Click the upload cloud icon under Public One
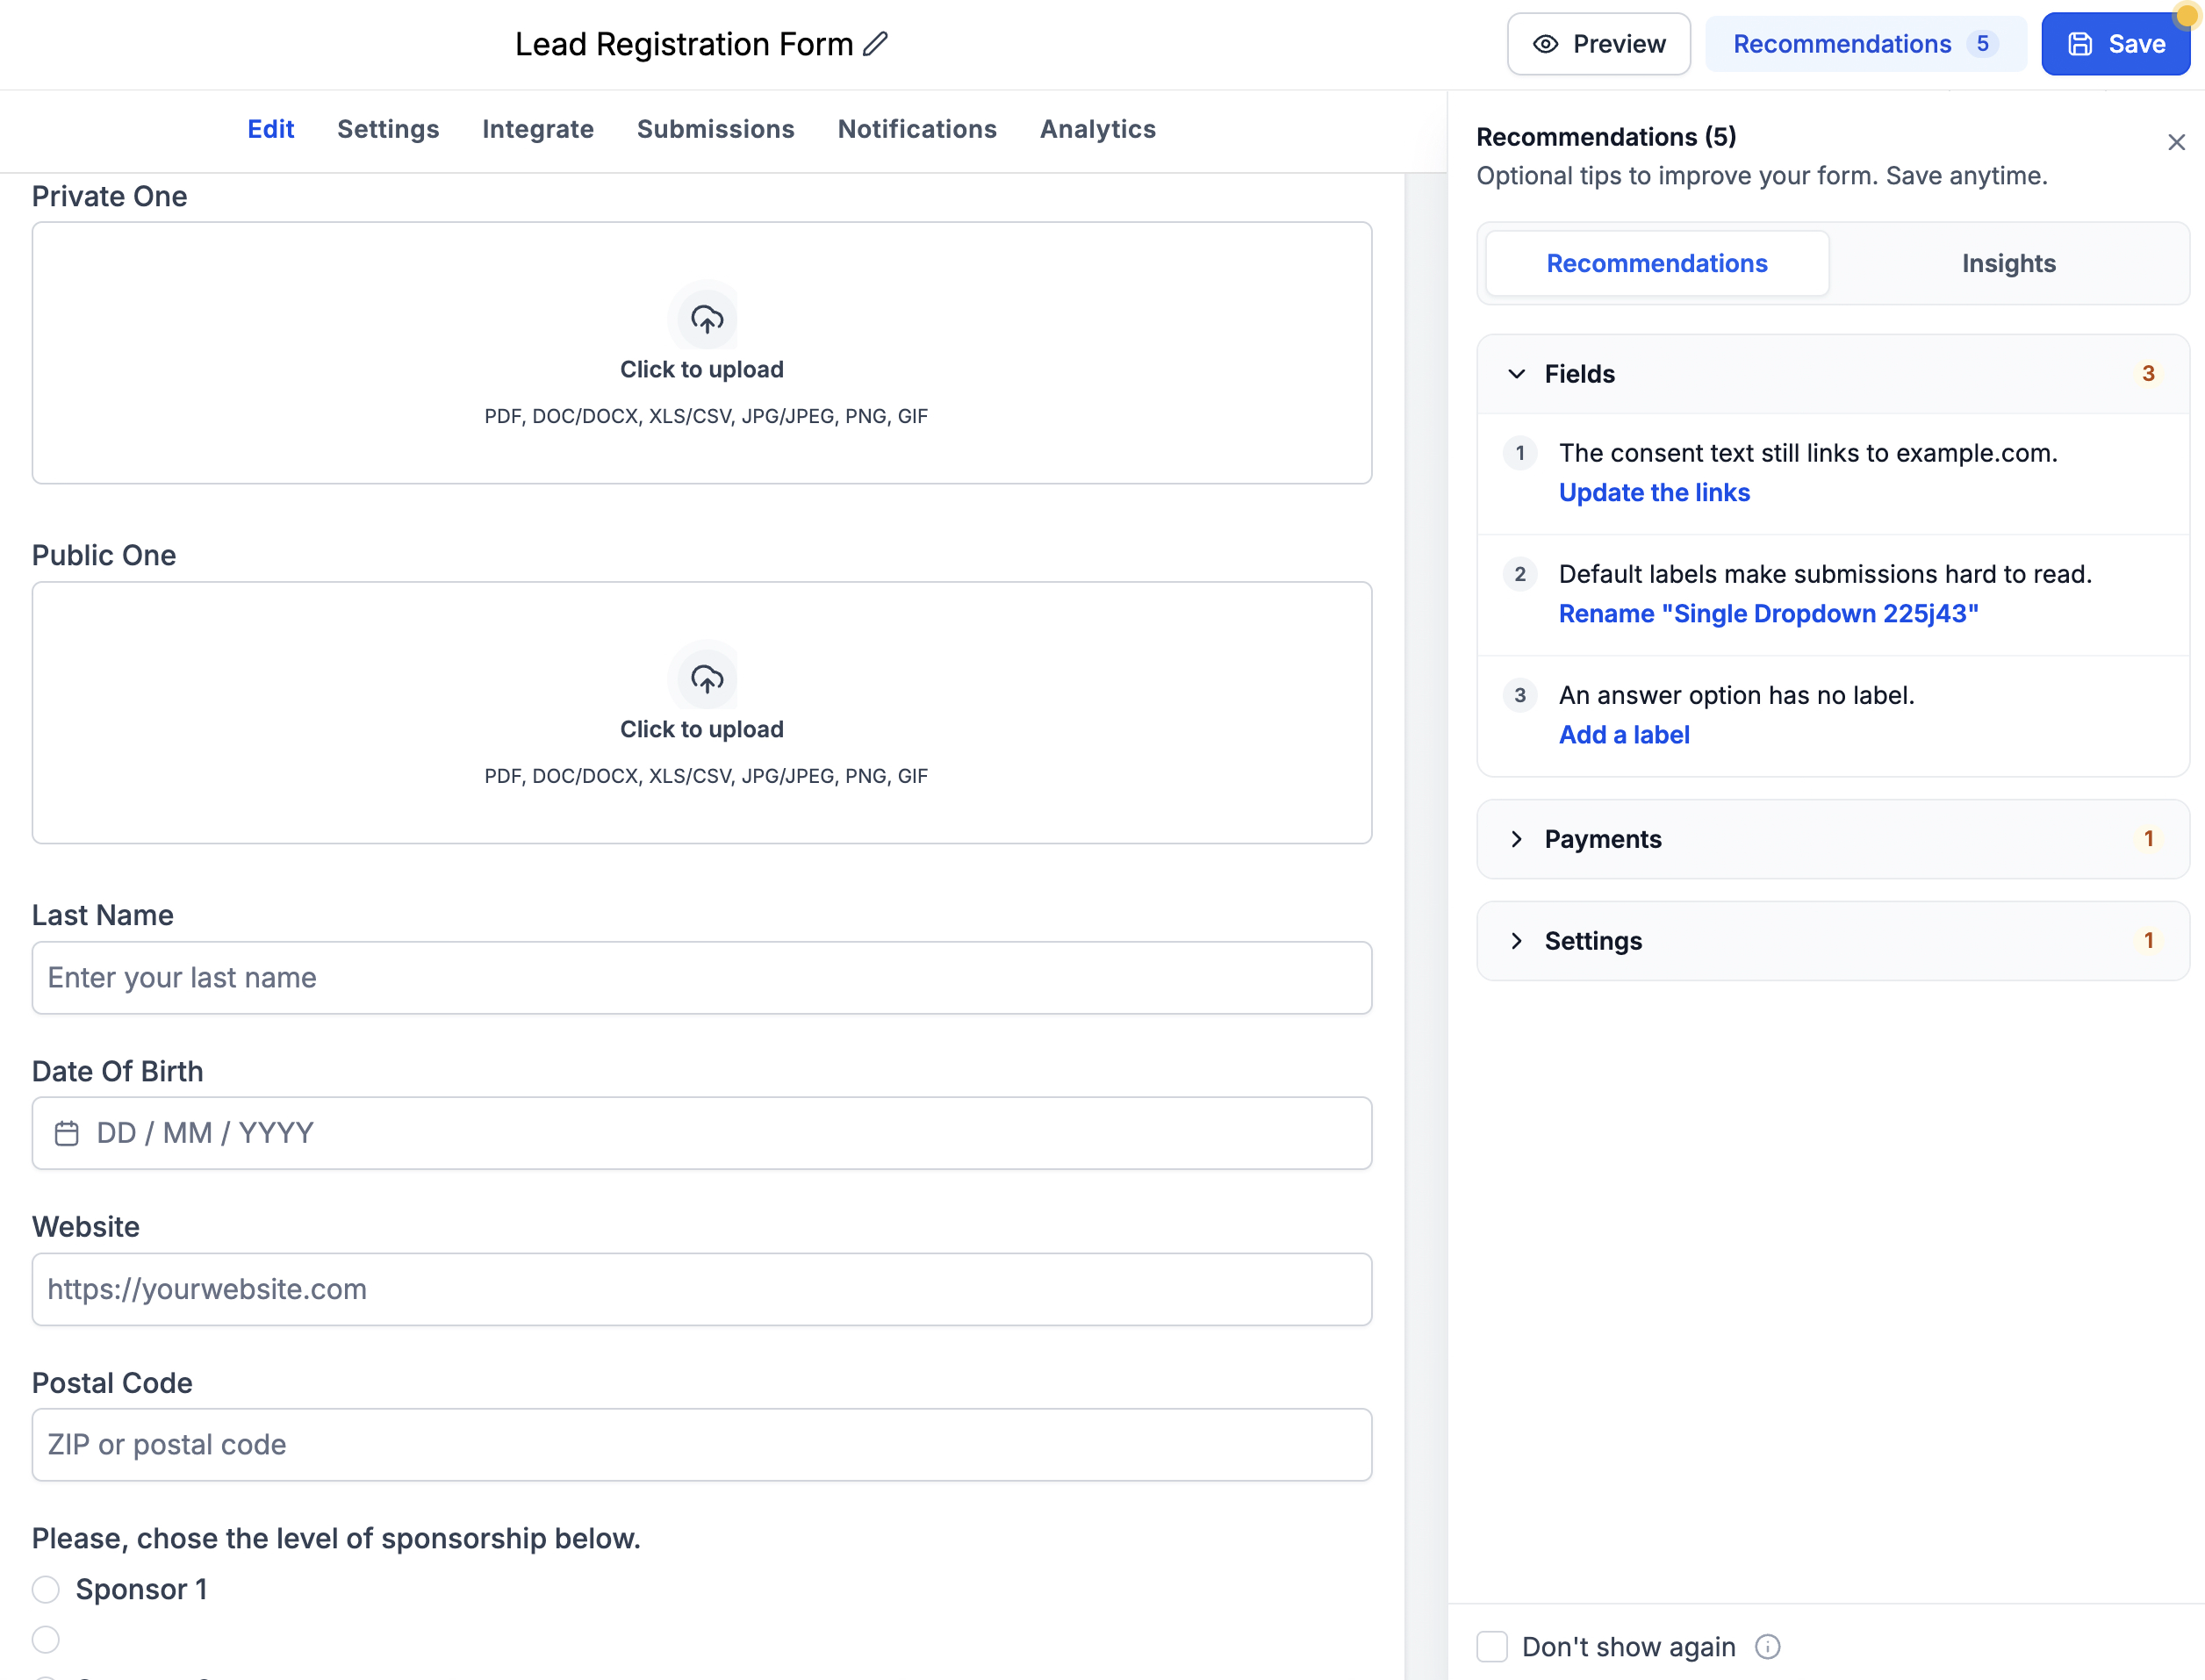 pos(706,679)
